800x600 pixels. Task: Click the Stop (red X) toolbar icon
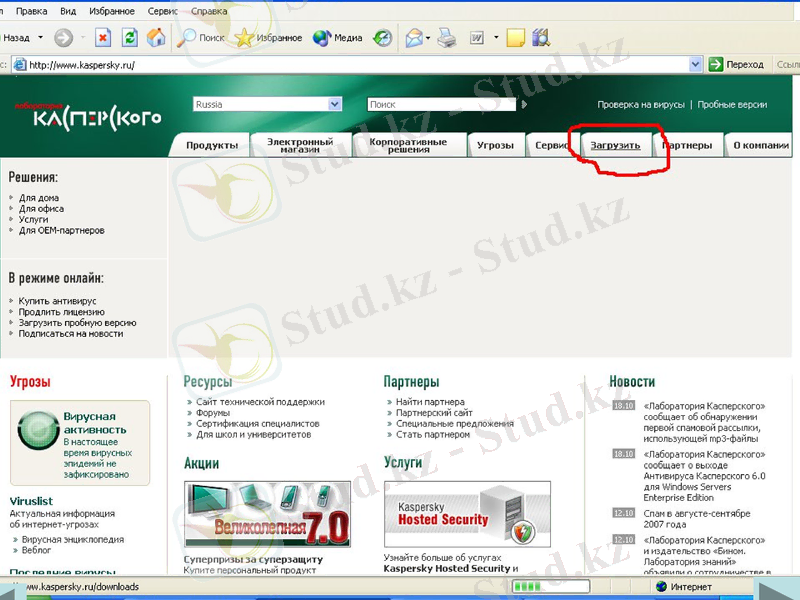point(103,37)
